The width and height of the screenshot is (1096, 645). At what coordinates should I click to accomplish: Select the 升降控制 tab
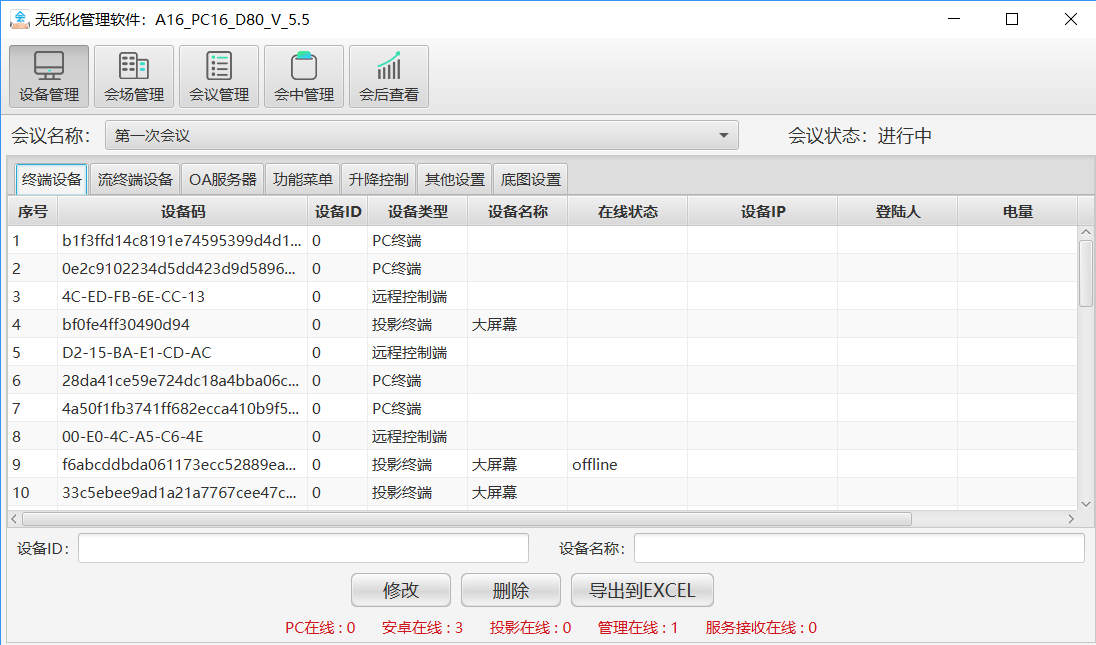click(x=378, y=180)
